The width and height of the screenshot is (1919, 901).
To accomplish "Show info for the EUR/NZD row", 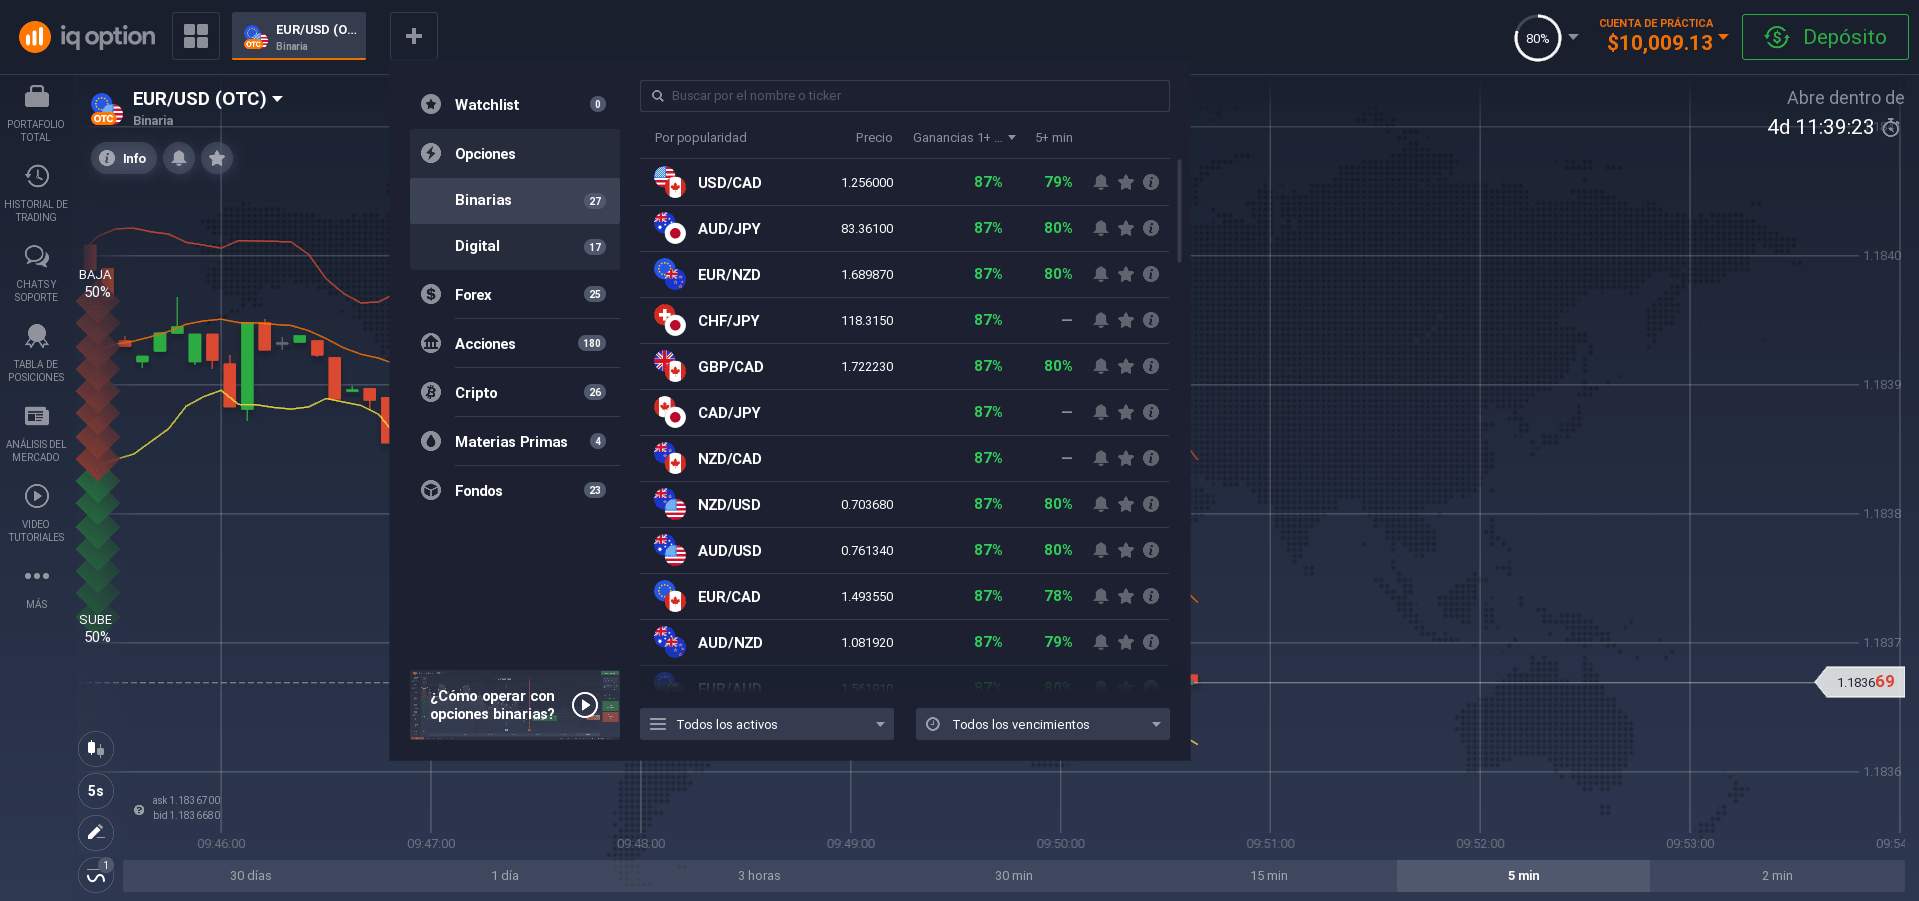I will click(1151, 274).
